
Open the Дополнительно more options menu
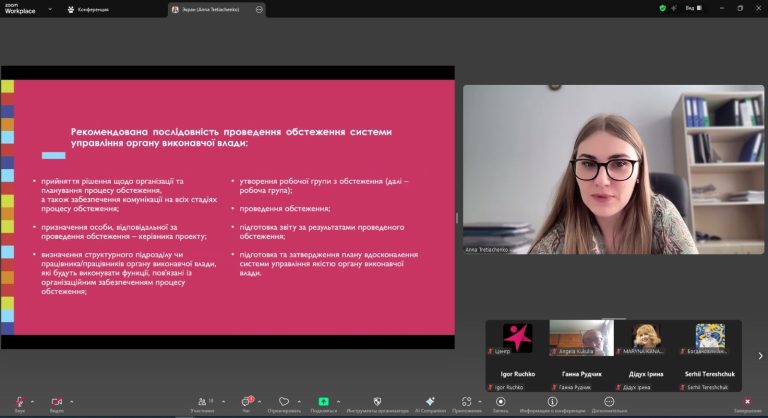(609, 402)
